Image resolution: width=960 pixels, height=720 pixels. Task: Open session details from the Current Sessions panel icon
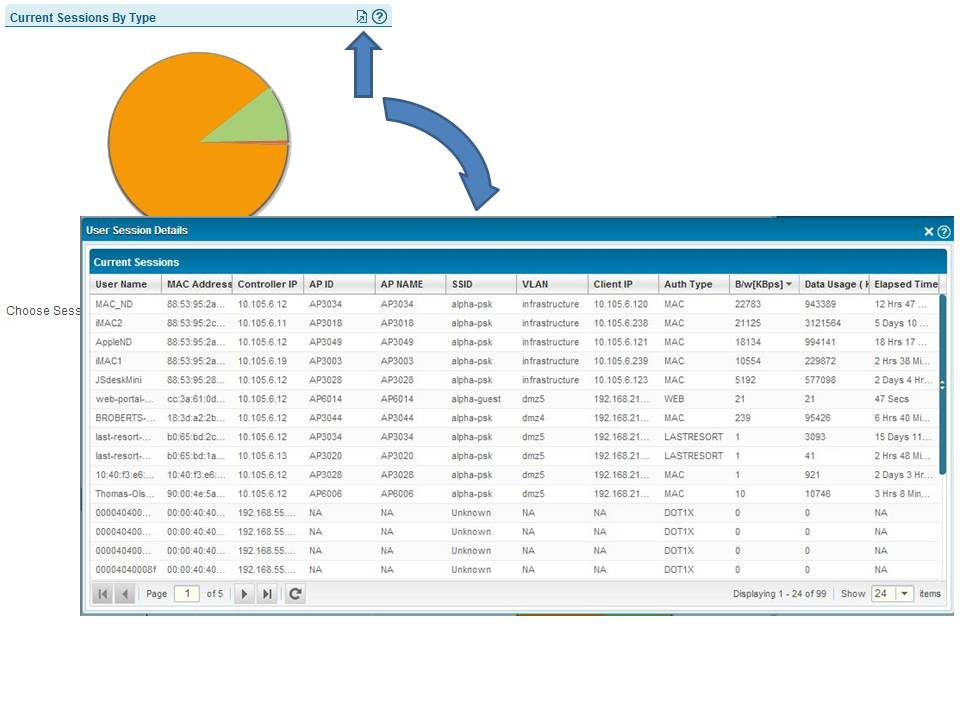[x=362, y=17]
